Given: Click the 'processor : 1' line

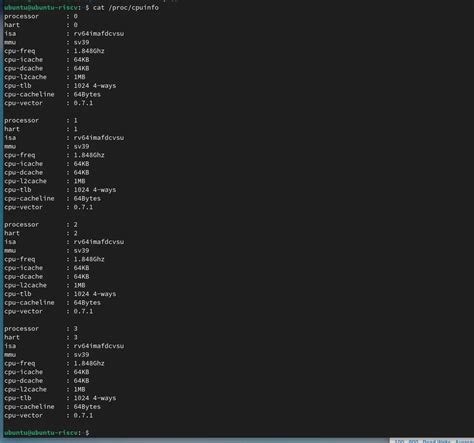Looking at the screenshot, I should (41, 120).
